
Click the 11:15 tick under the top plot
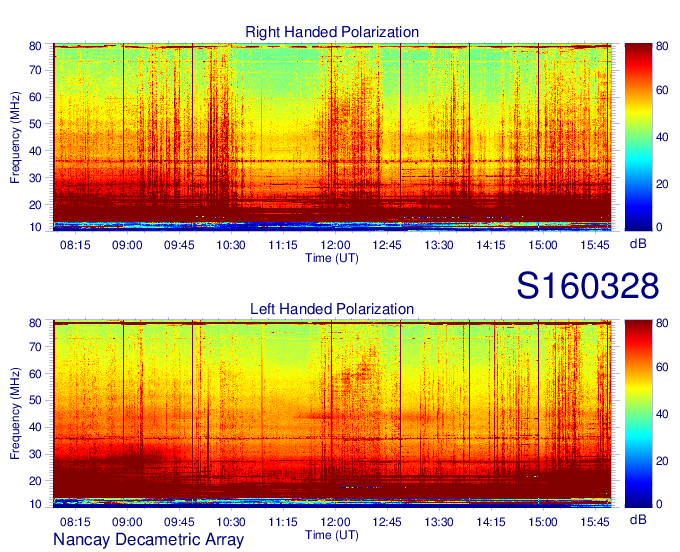[283, 245]
